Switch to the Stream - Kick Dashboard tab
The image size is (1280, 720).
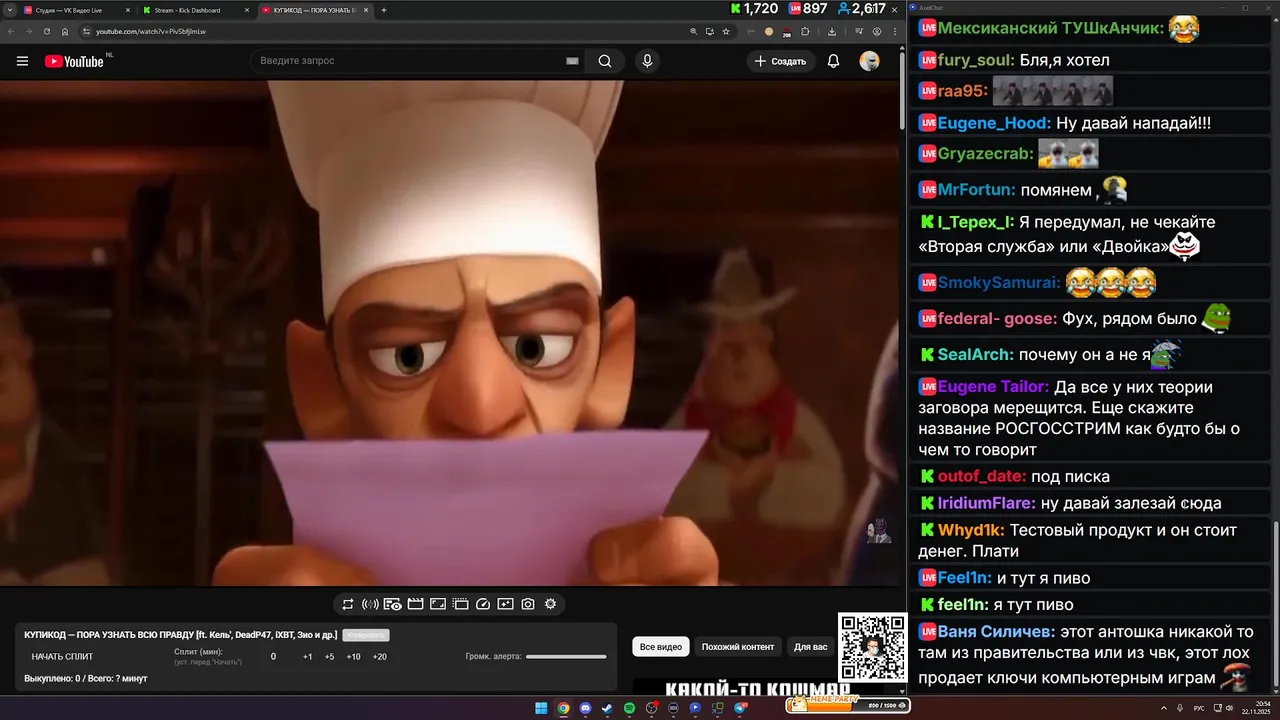tap(196, 10)
